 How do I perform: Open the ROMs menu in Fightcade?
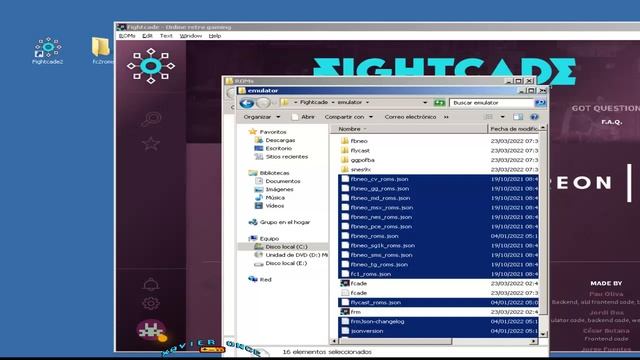[127, 36]
